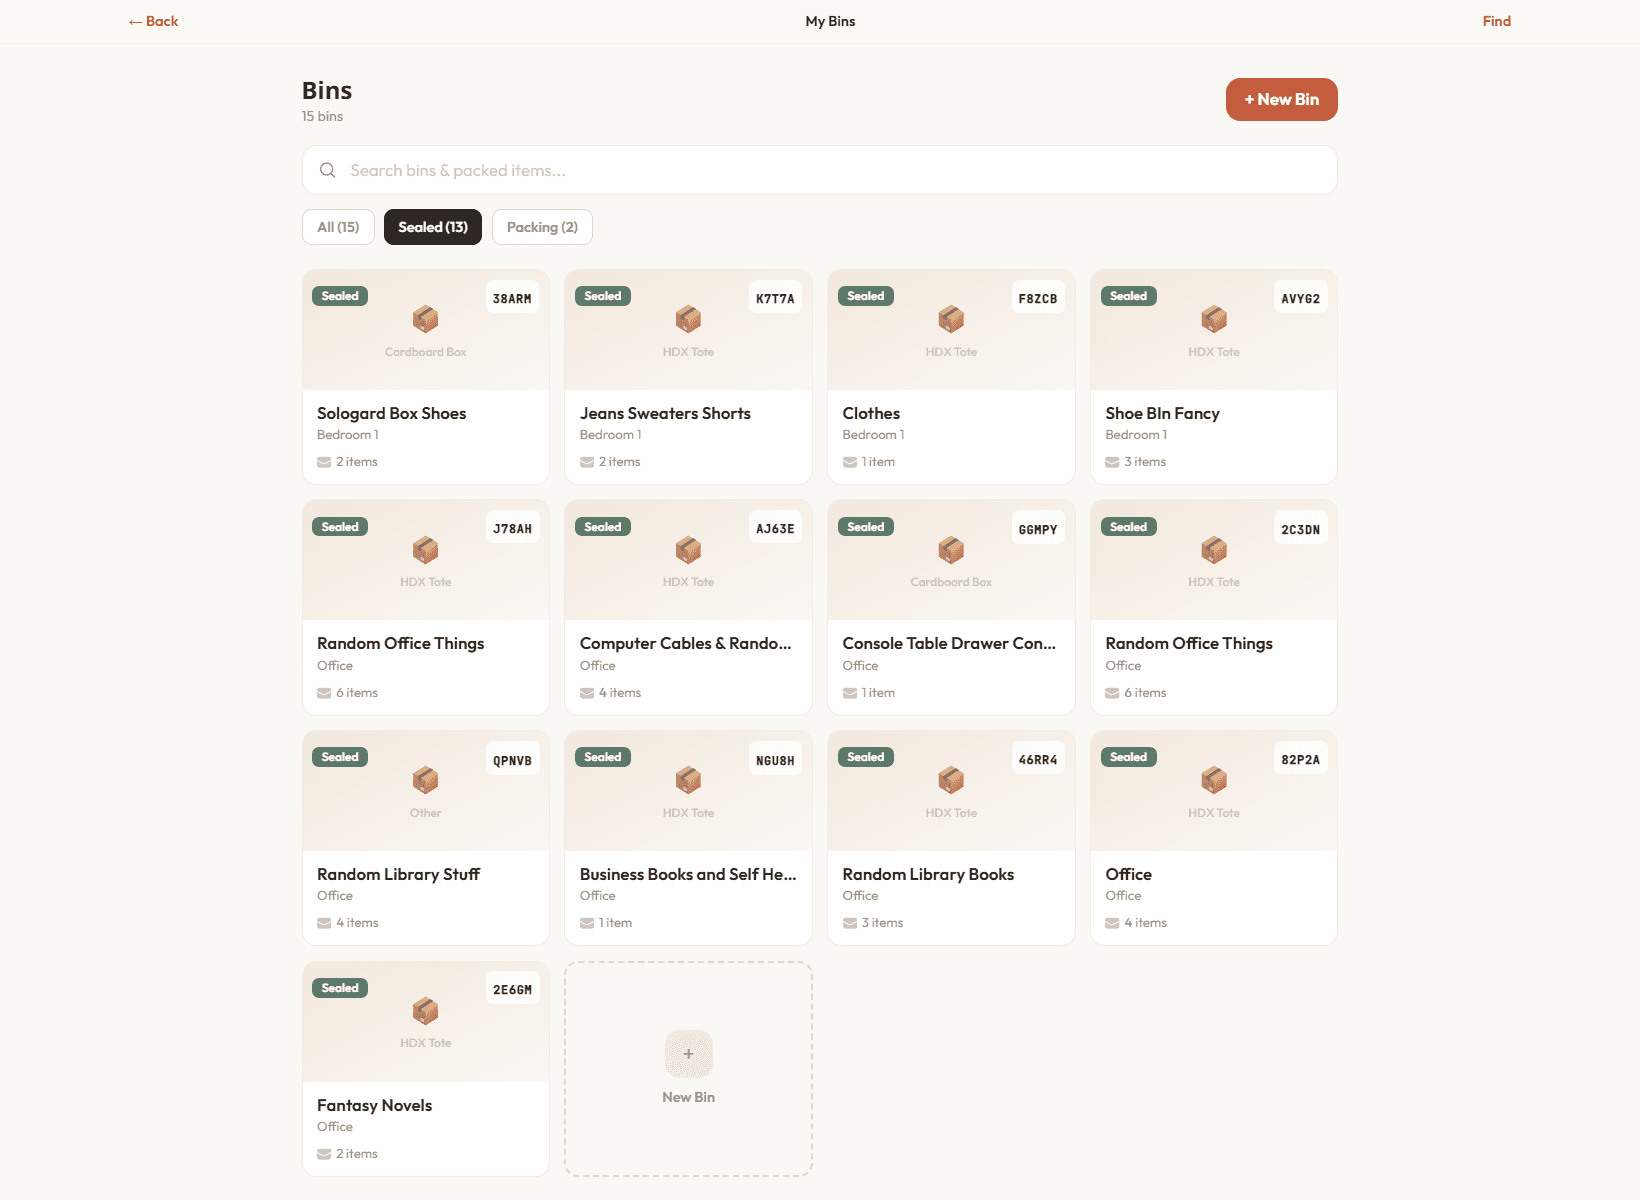Click Sealed badge on Fantasy Novels card
Viewport: 1640px width, 1200px height.
(340, 988)
